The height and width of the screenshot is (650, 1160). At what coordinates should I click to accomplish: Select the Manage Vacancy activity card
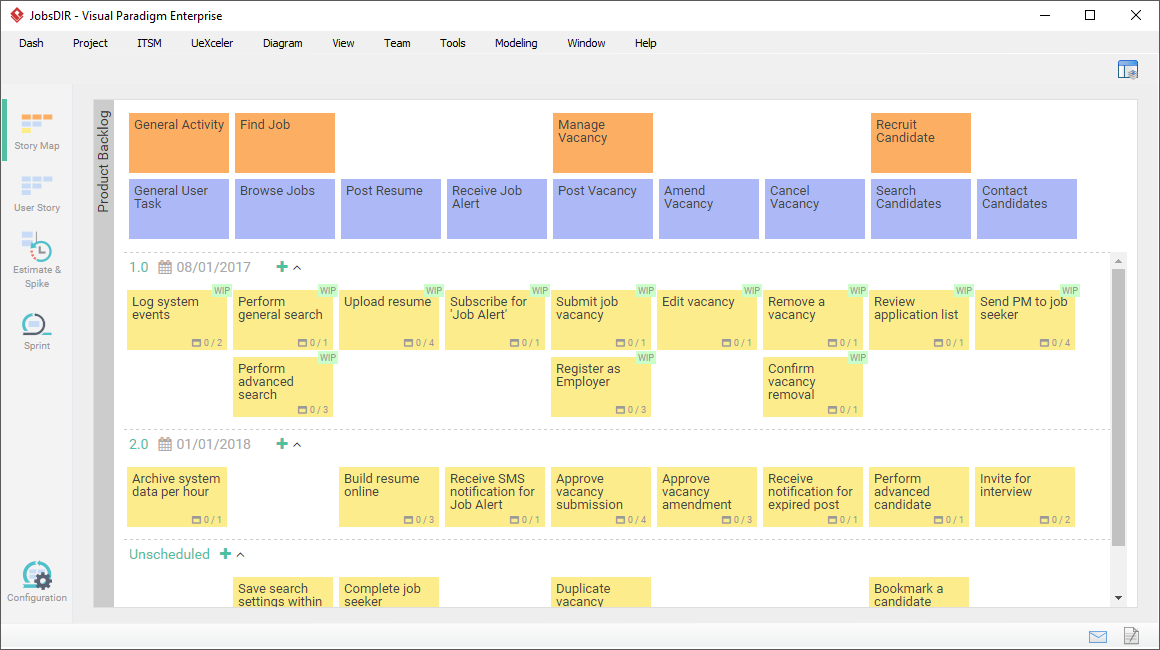pos(602,143)
